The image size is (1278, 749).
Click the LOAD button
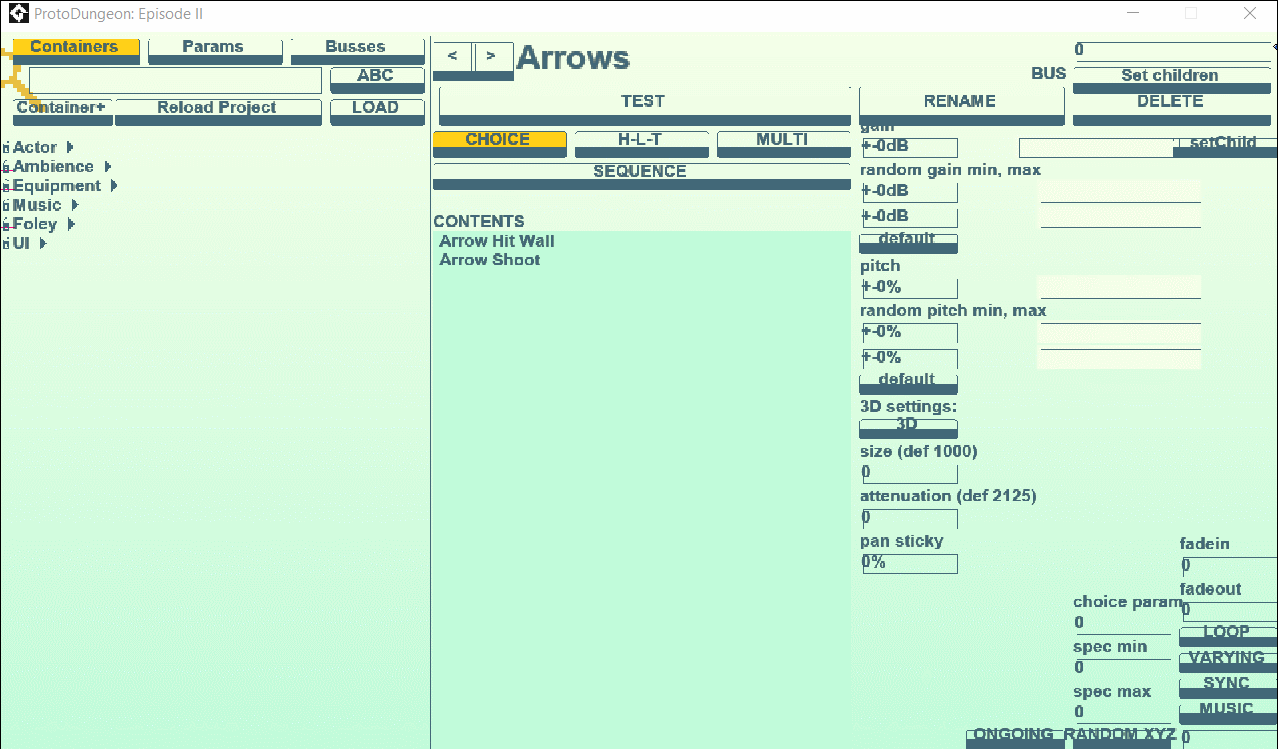point(377,112)
